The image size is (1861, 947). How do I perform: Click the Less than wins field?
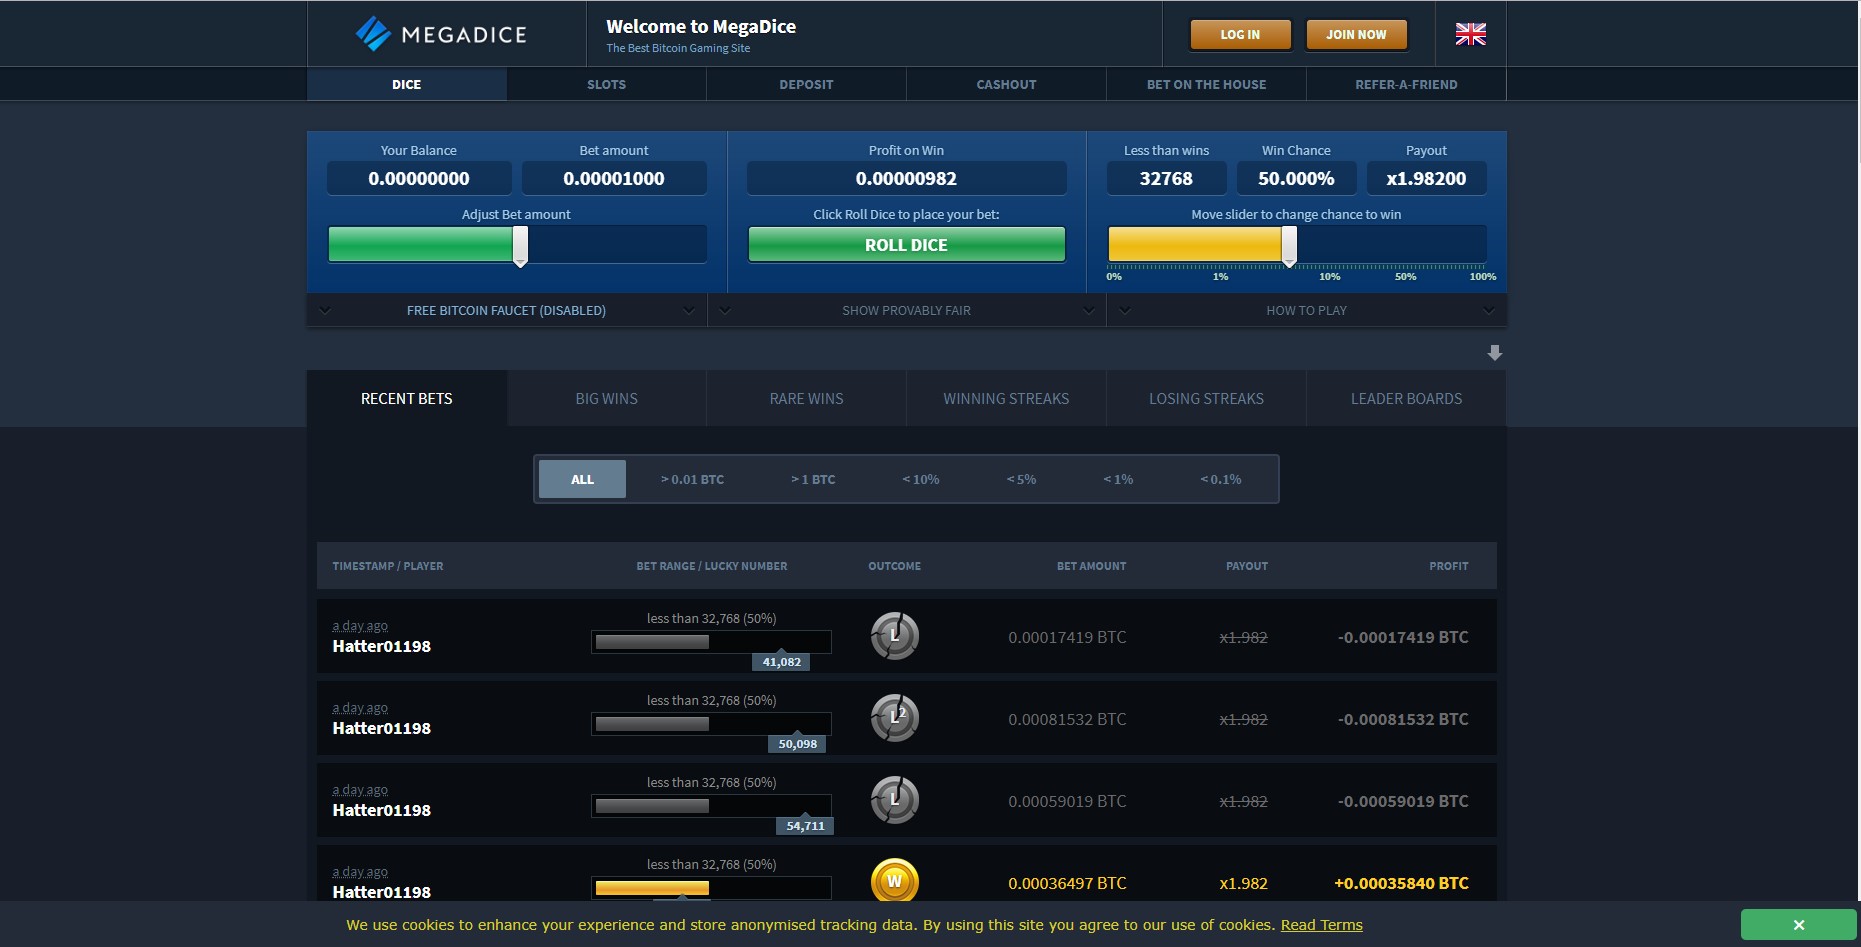tap(1166, 179)
